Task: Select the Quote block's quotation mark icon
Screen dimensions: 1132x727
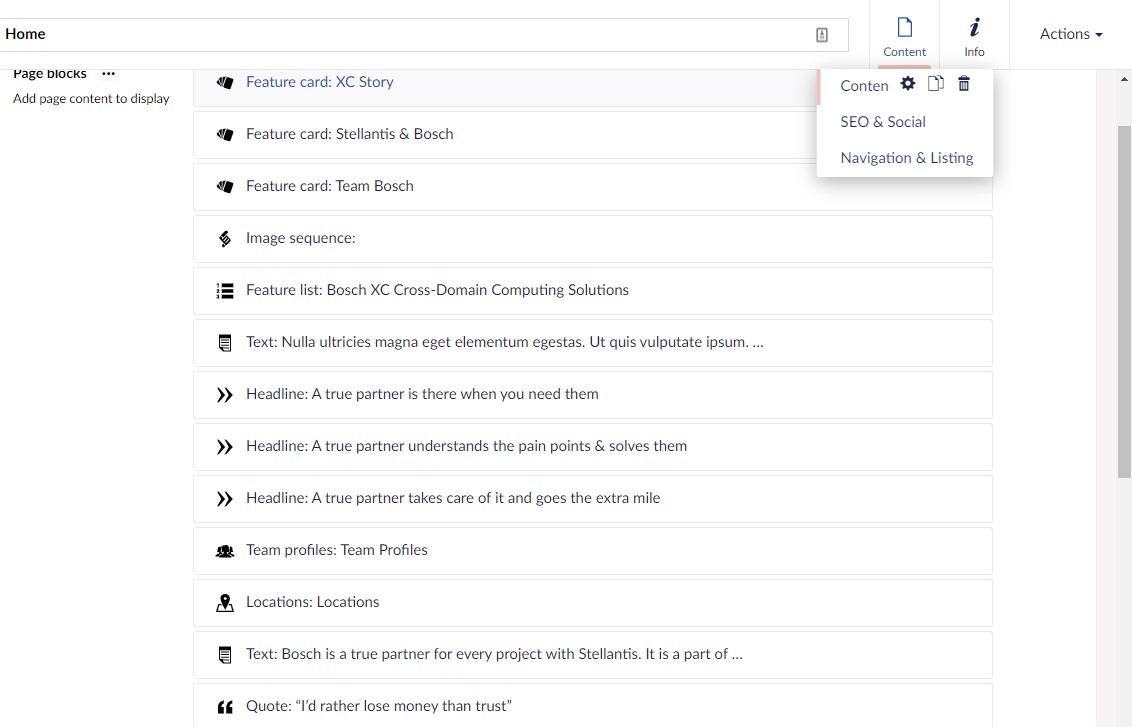Action: pyautogui.click(x=225, y=706)
